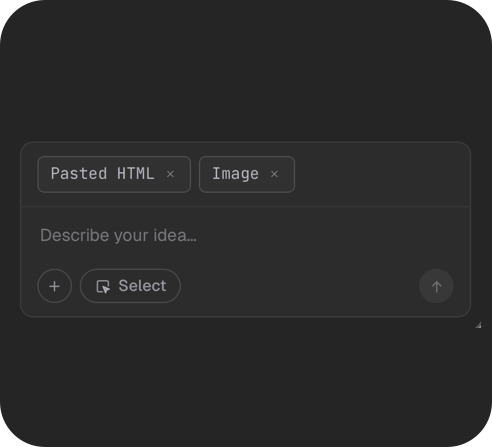Activate the Select element picker button
Image resolution: width=492 pixels, height=447 pixels.
(x=130, y=286)
